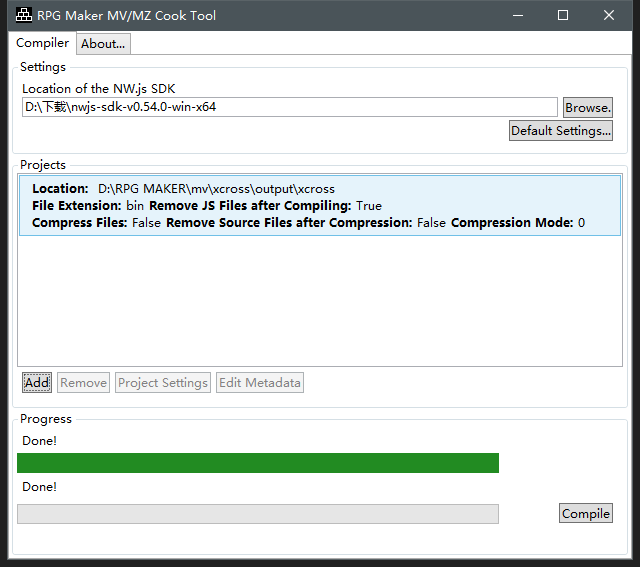This screenshot has height=567, width=640.
Task: Click the 'Location of the NW.js SDK' label
Action: coord(98,89)
